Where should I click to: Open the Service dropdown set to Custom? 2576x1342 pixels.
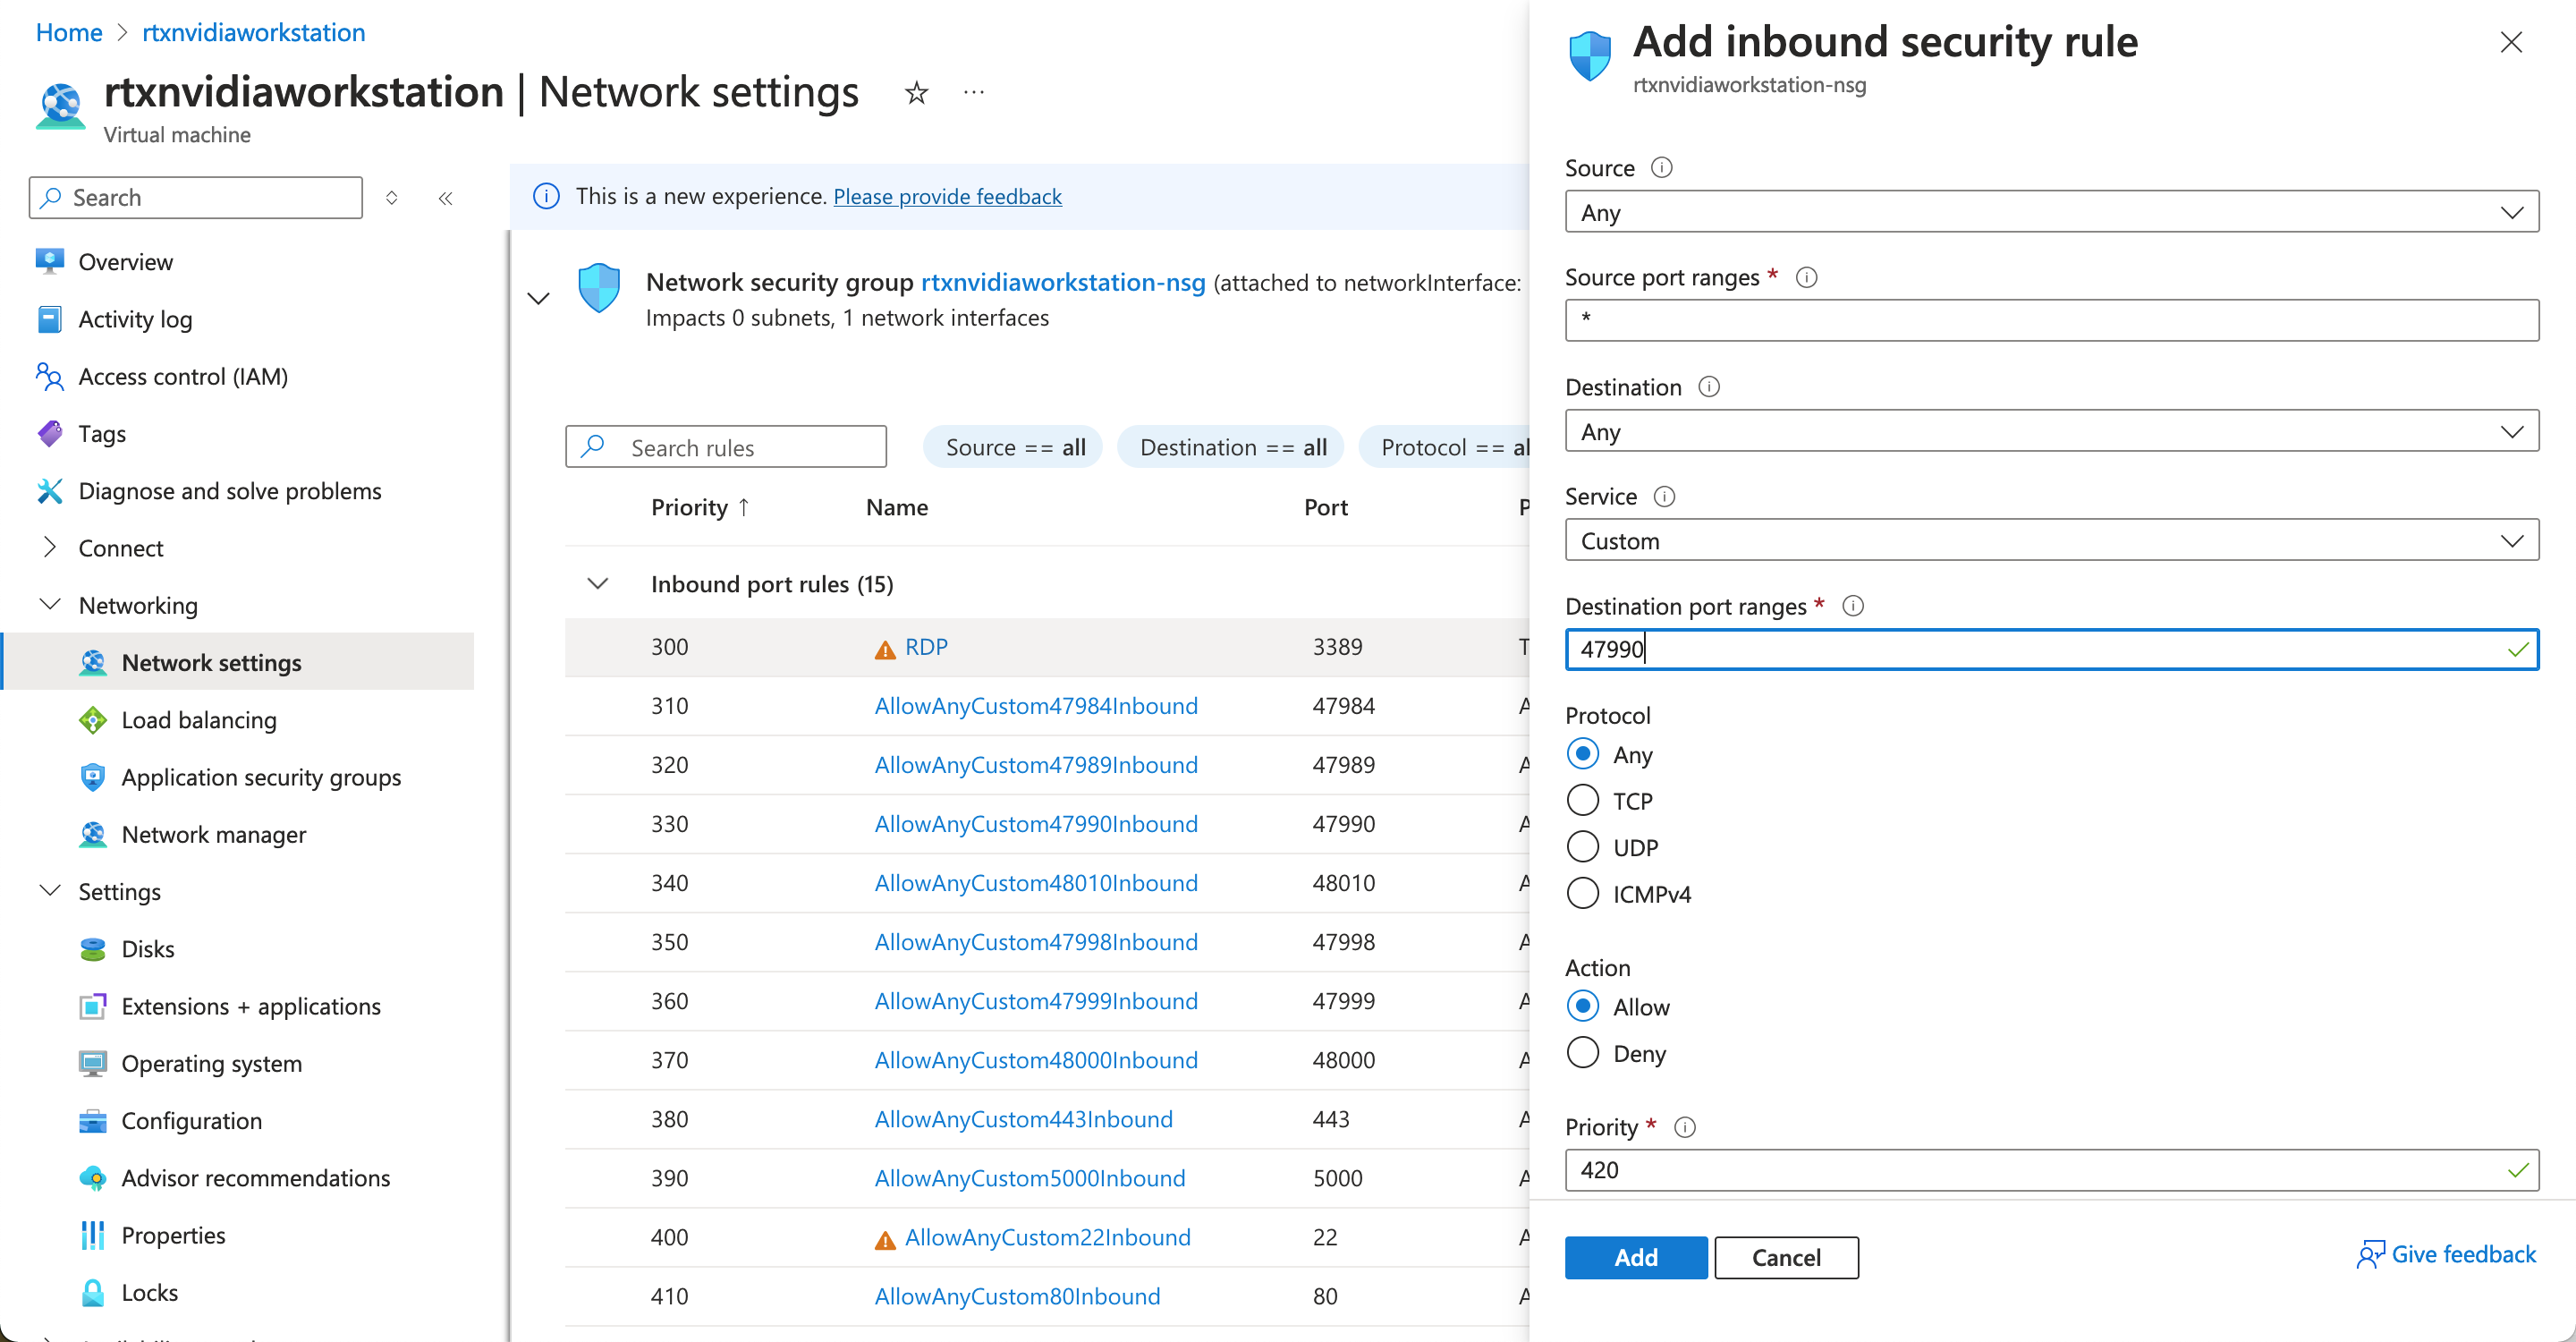point(2050,541)
